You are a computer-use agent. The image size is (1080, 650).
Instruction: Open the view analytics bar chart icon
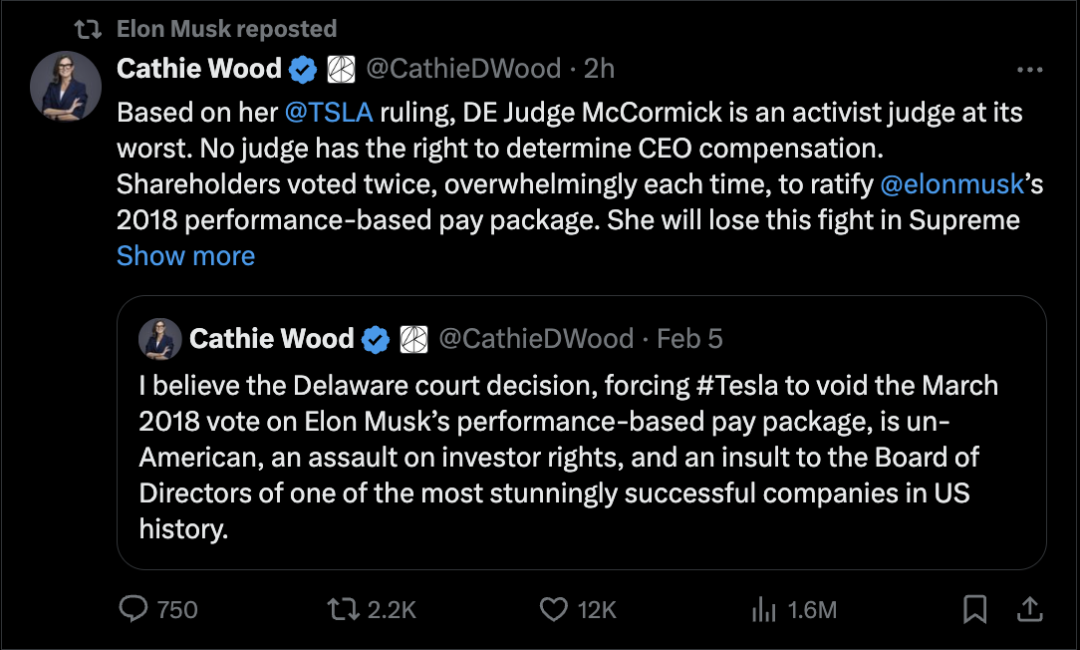click(x=764, y=609)
